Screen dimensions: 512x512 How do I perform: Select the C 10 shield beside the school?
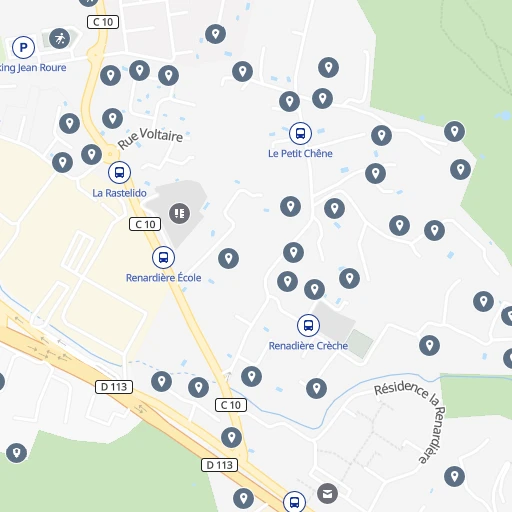click(145, 224)
